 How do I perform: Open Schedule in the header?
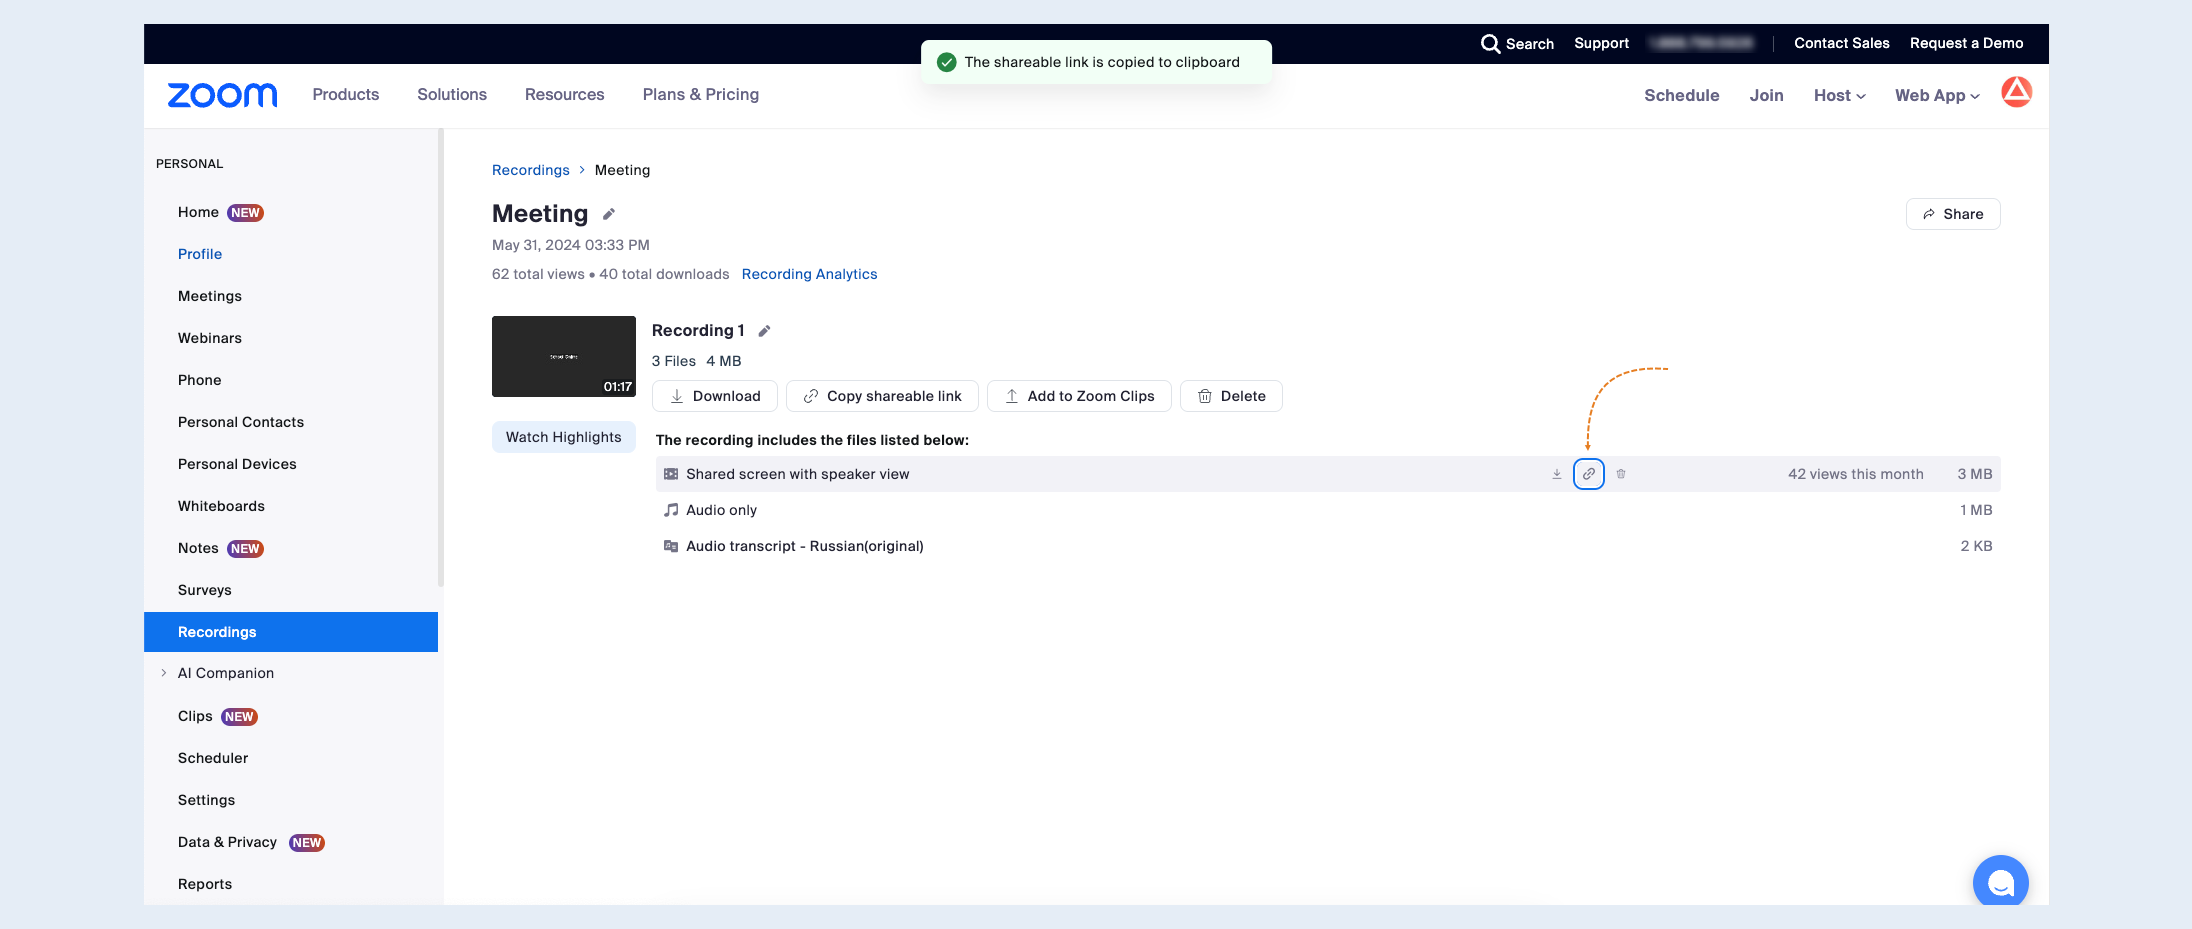coord(1682,95)
